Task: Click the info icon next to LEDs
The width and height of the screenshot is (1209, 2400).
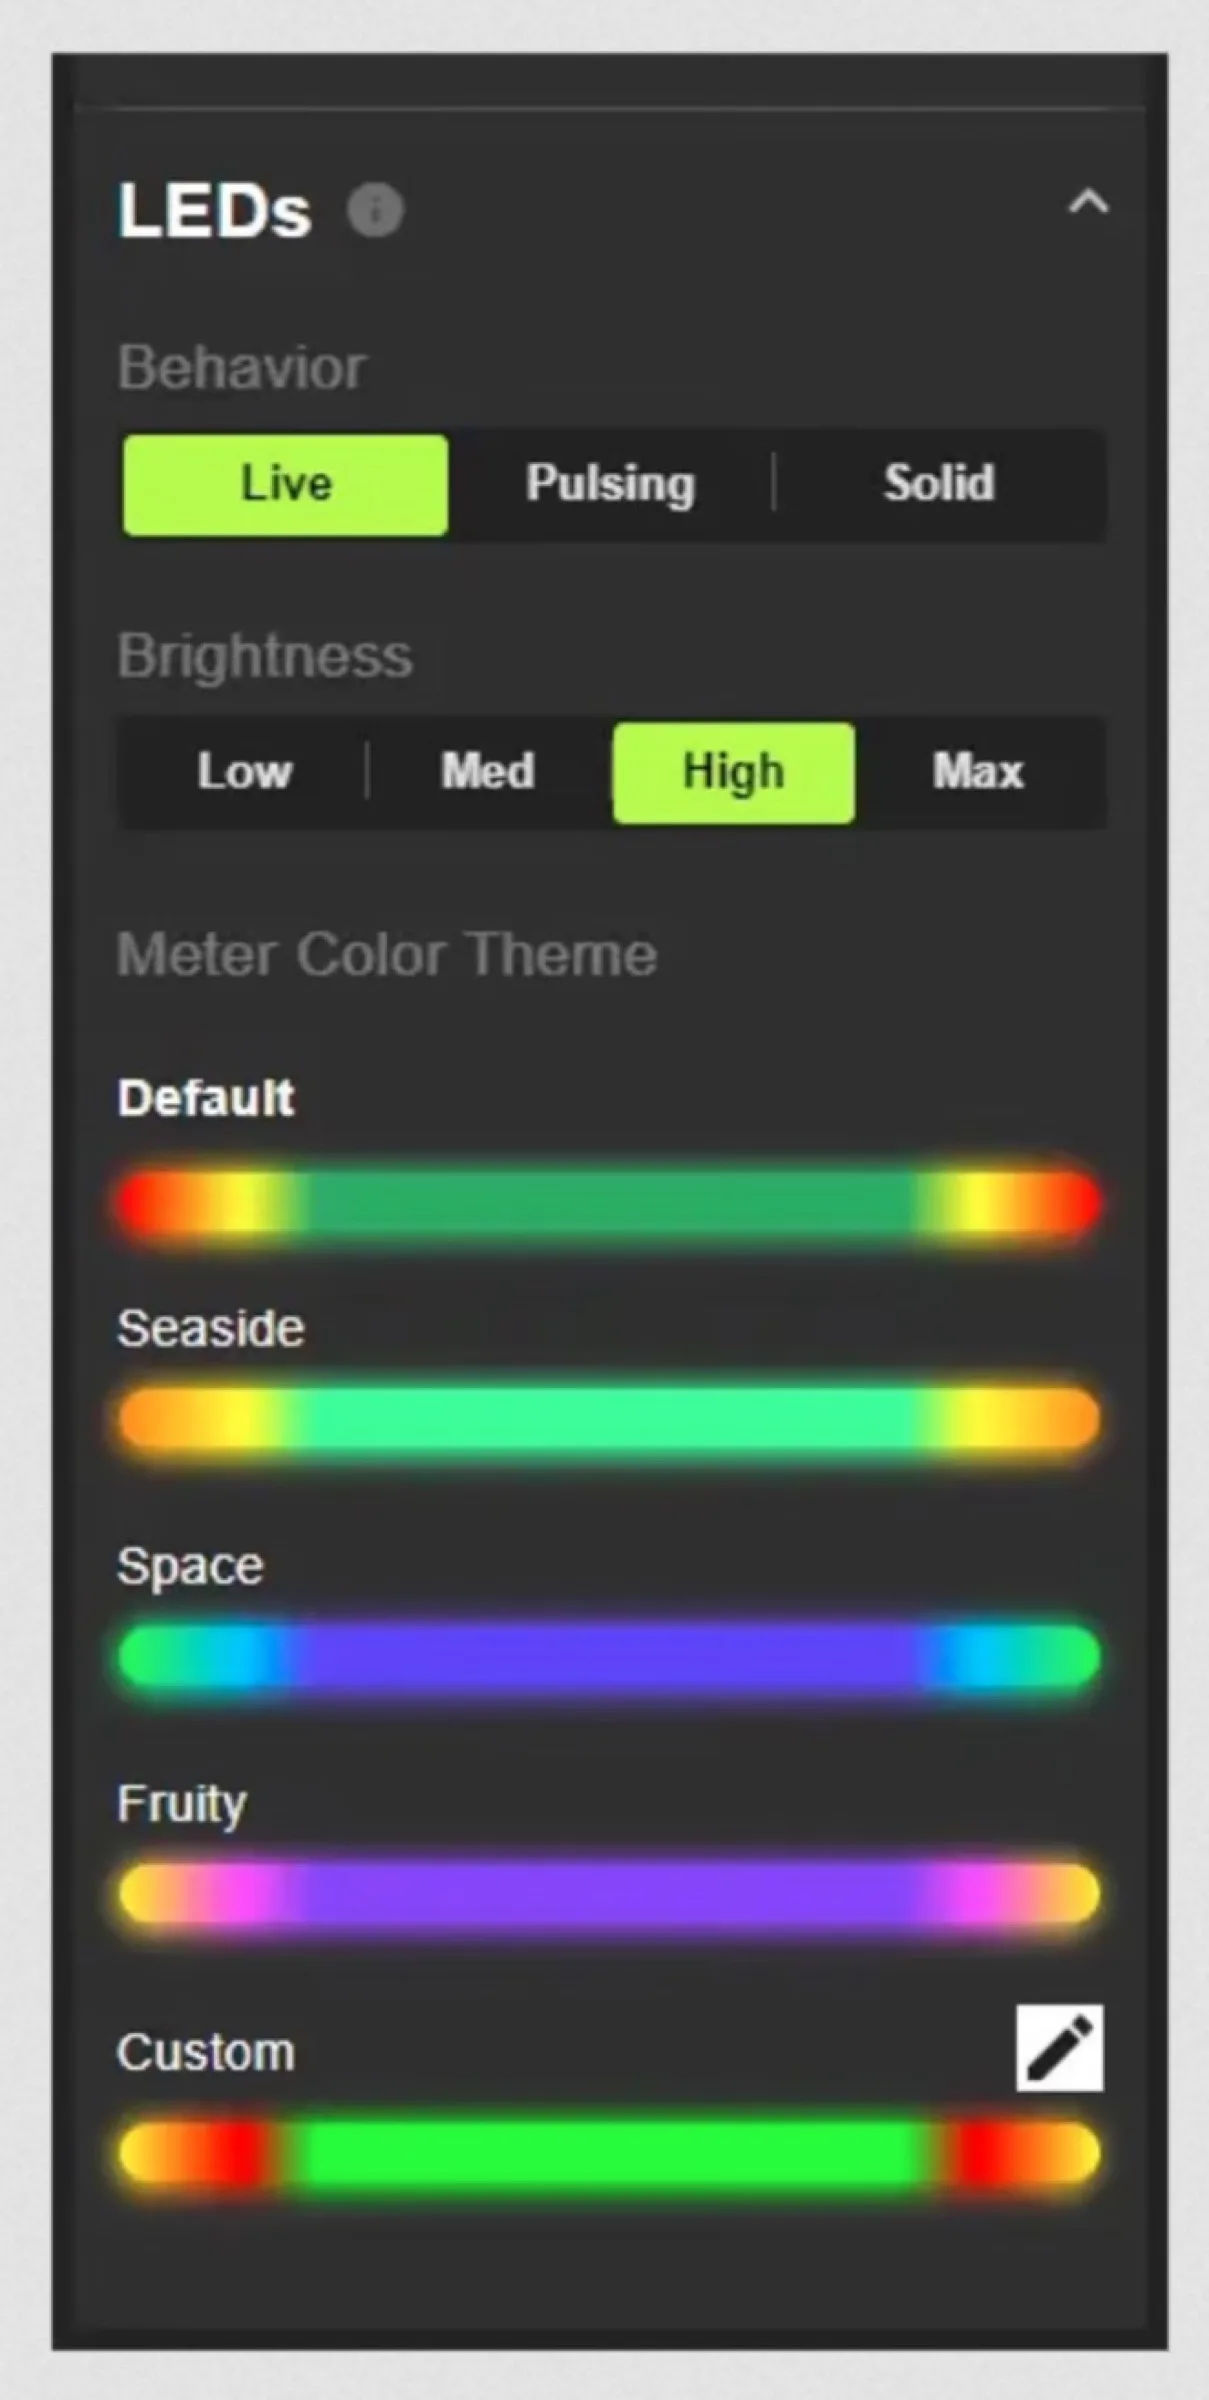Action: click(x=375, y=210)
